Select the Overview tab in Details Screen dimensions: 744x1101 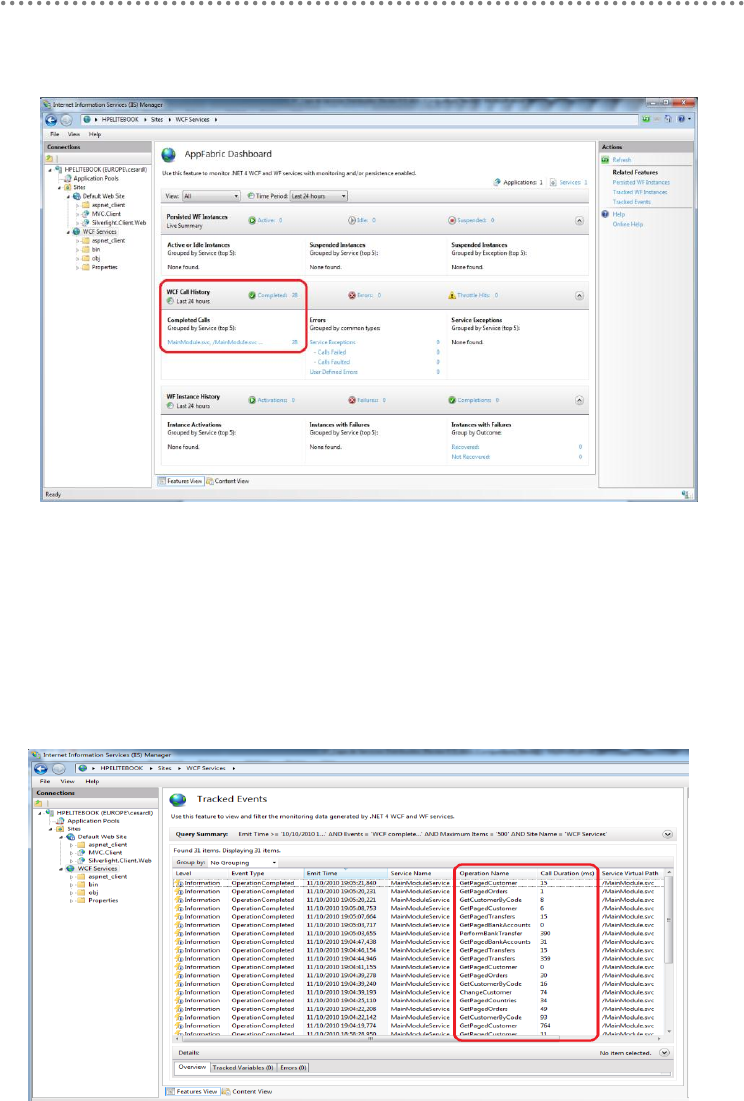point(192,1067)
